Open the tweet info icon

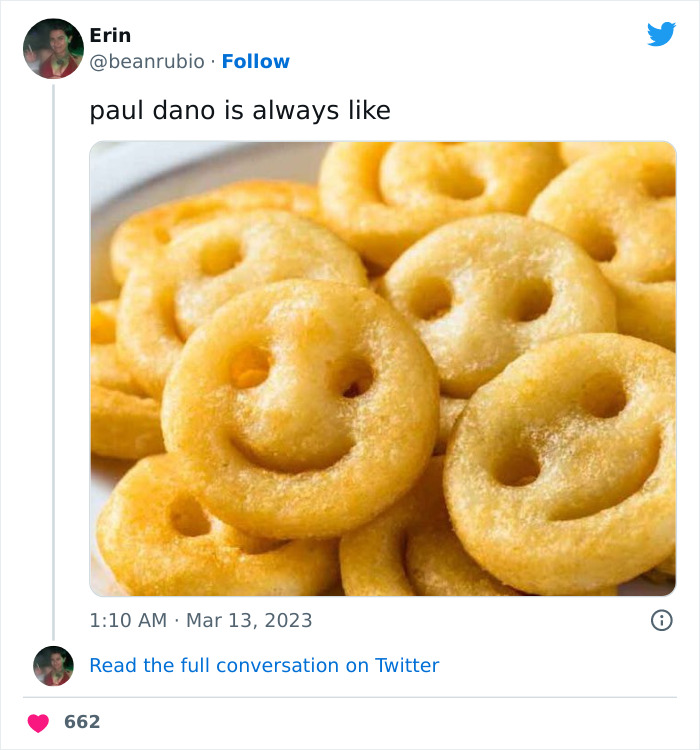[x=661, y=620]
